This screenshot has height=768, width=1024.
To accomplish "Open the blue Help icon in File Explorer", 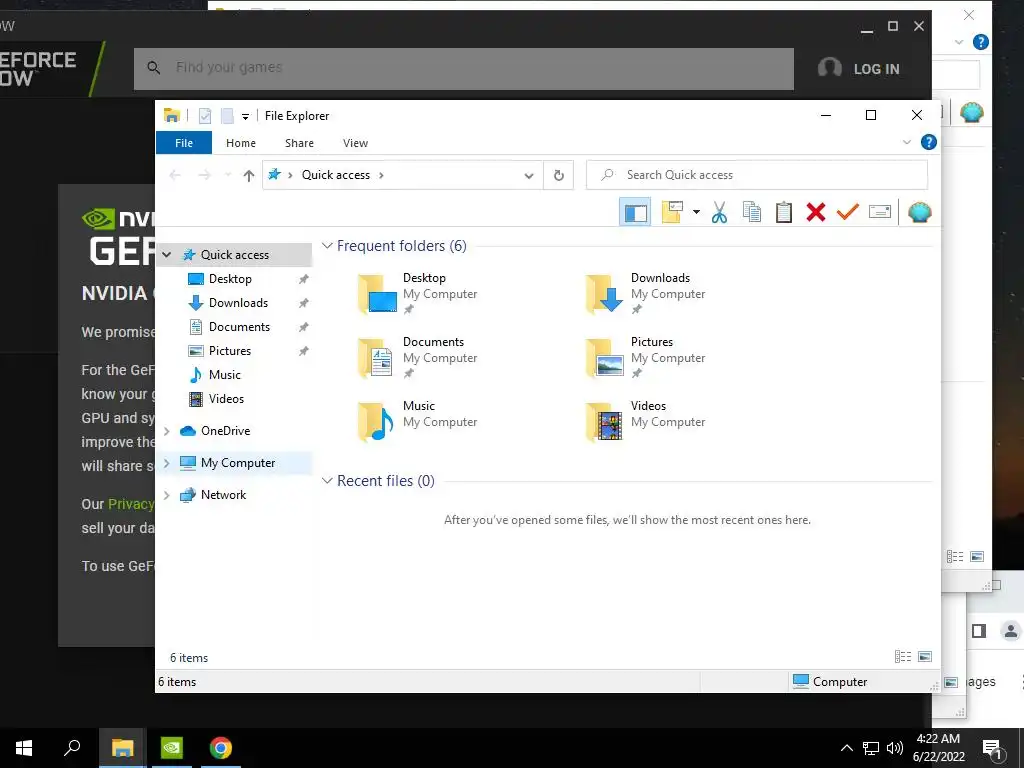I will click(929, 142).
